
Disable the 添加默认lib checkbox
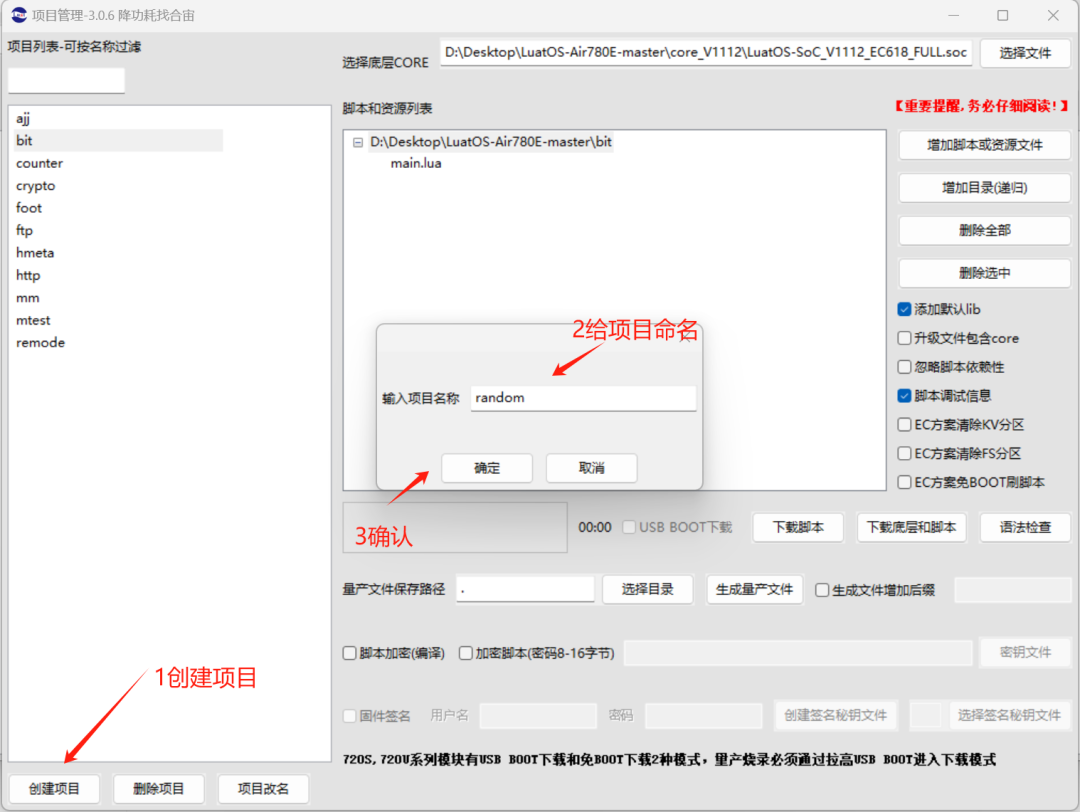point(903,309)
